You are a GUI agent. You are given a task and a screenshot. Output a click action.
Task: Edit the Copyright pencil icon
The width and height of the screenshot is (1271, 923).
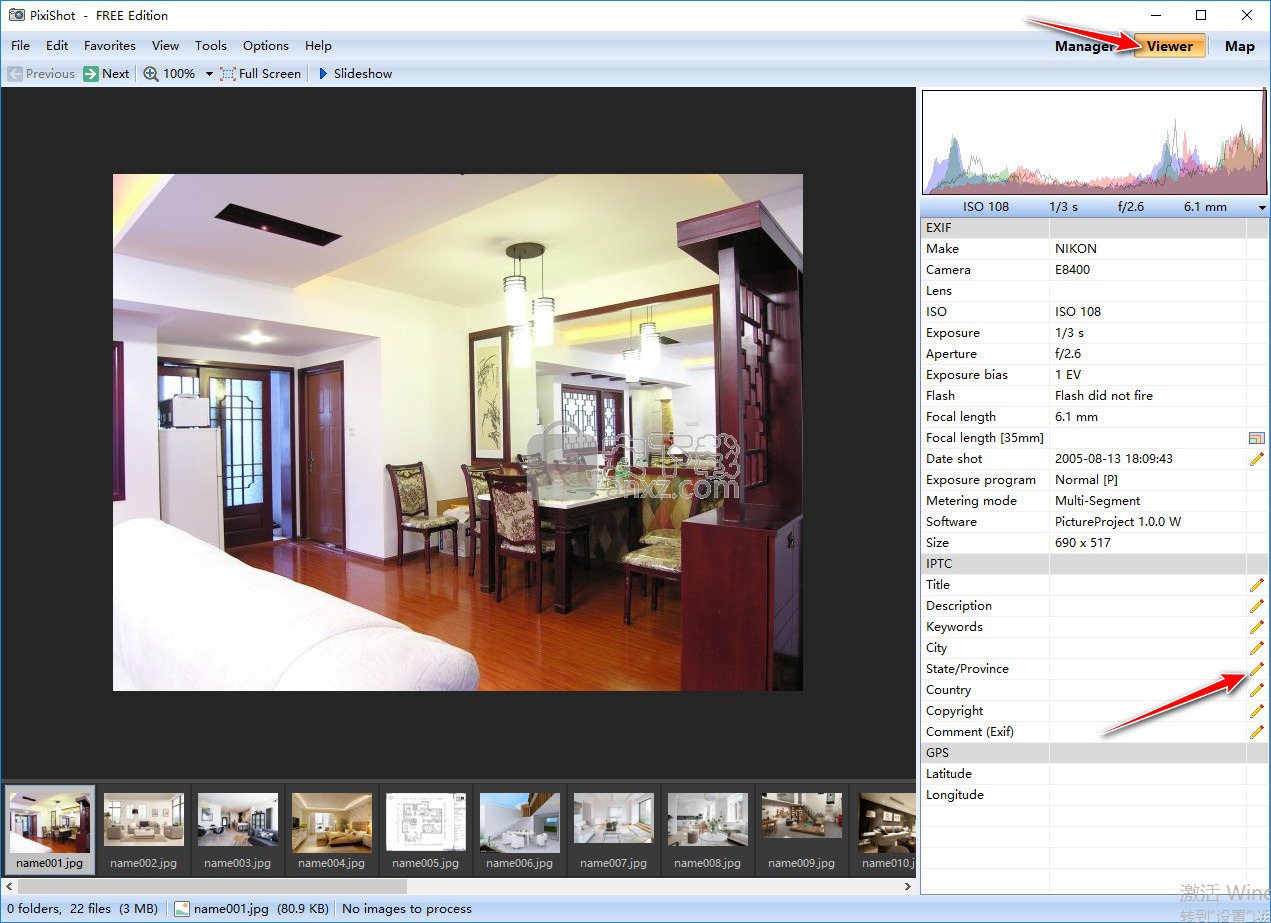coord(1257,711)
